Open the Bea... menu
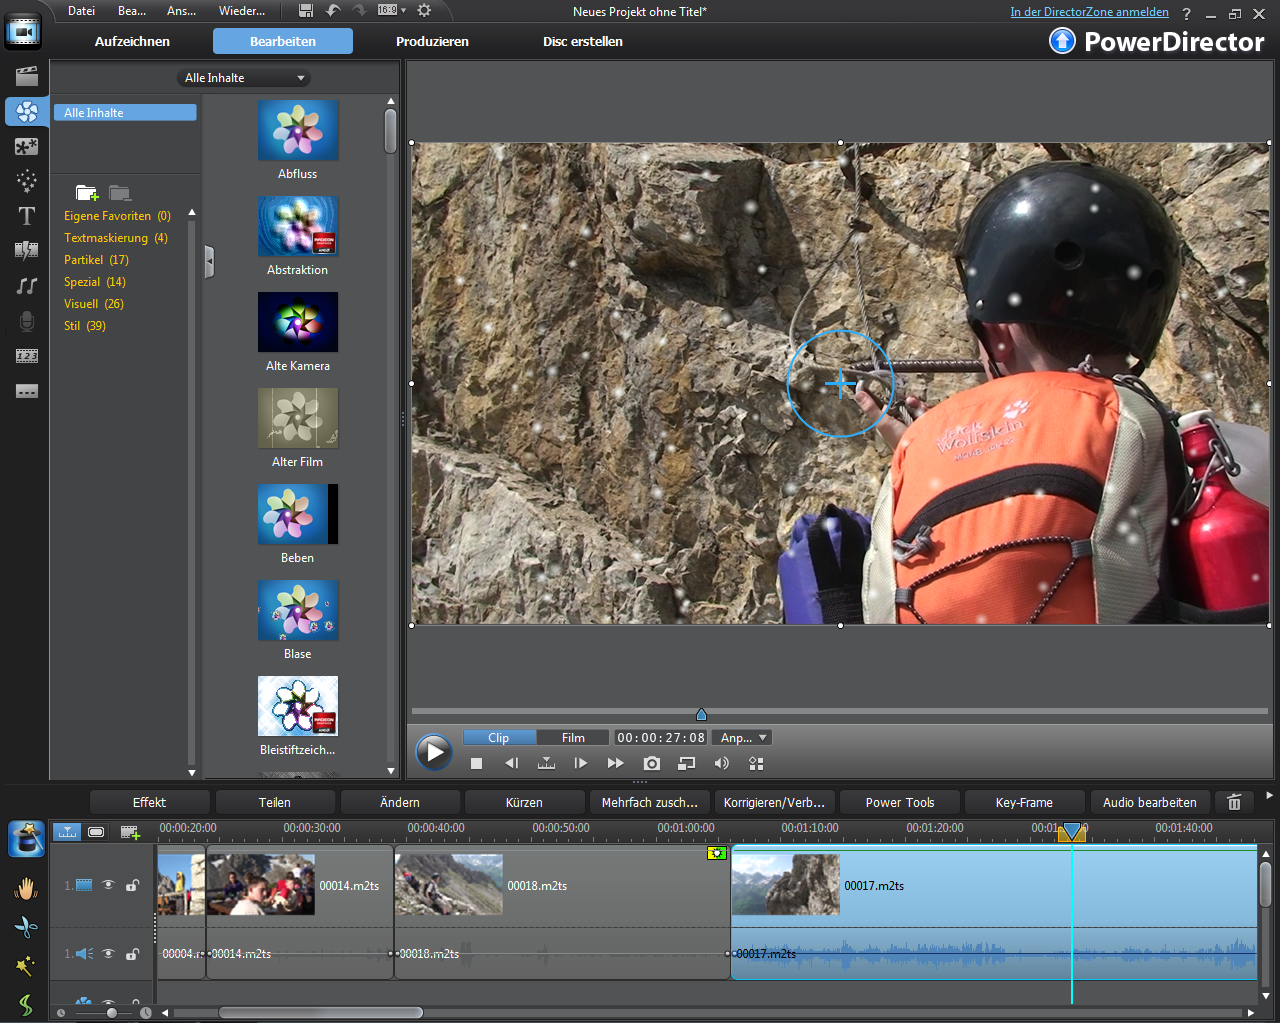The width and height of the screenshot is (1280, 1023). pos(132,11)
